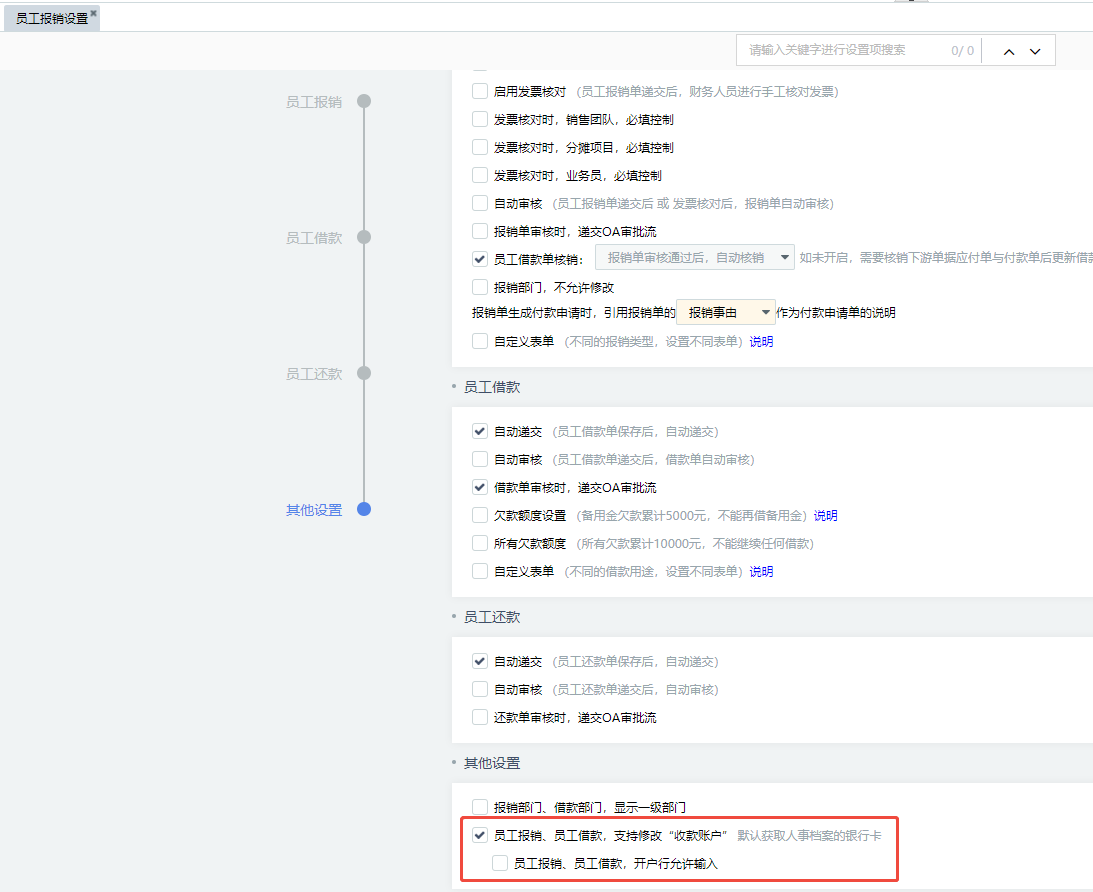The image size is (1093, 892).
Task: Enable the 启用发票核对 checkbox
Action: coord(480,91)
